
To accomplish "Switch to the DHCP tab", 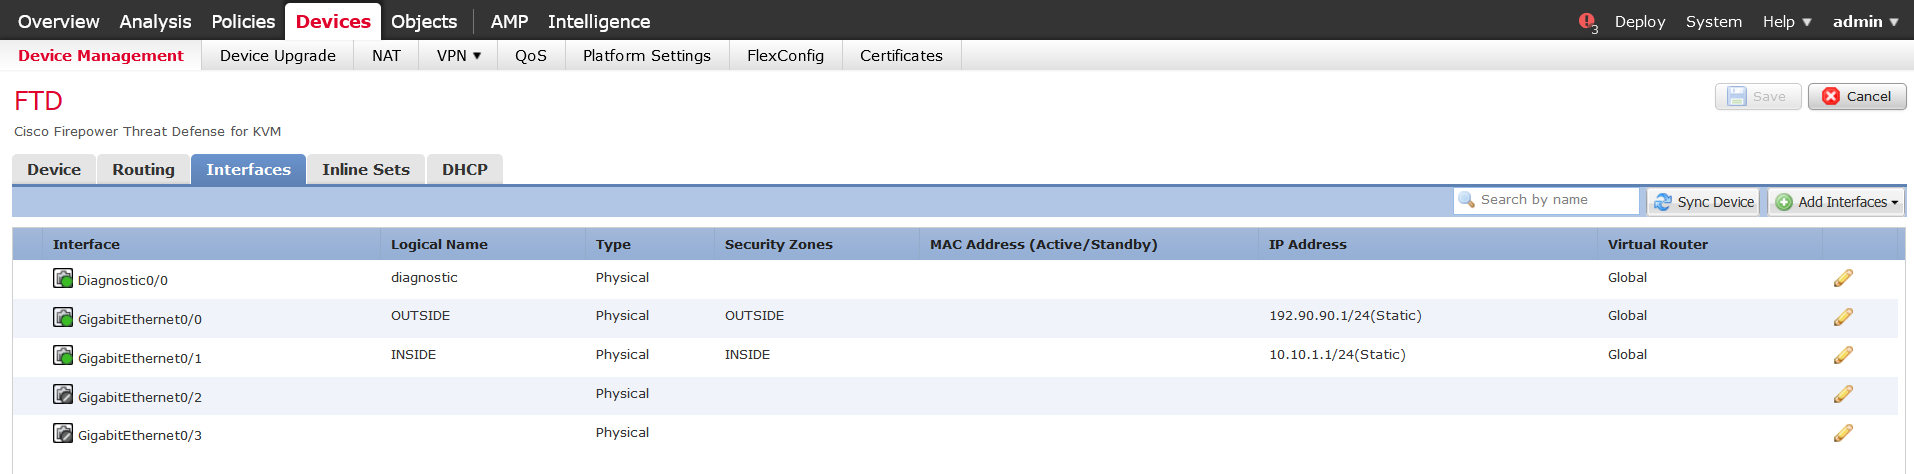I will tap(465, 169).
